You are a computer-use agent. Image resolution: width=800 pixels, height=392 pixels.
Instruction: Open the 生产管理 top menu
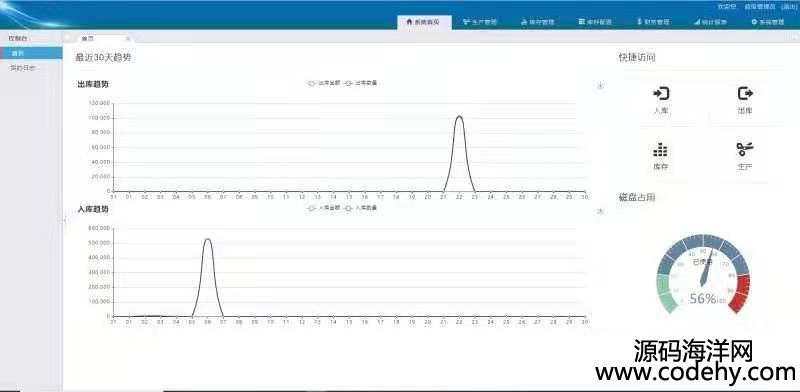[x=480, y=22]
